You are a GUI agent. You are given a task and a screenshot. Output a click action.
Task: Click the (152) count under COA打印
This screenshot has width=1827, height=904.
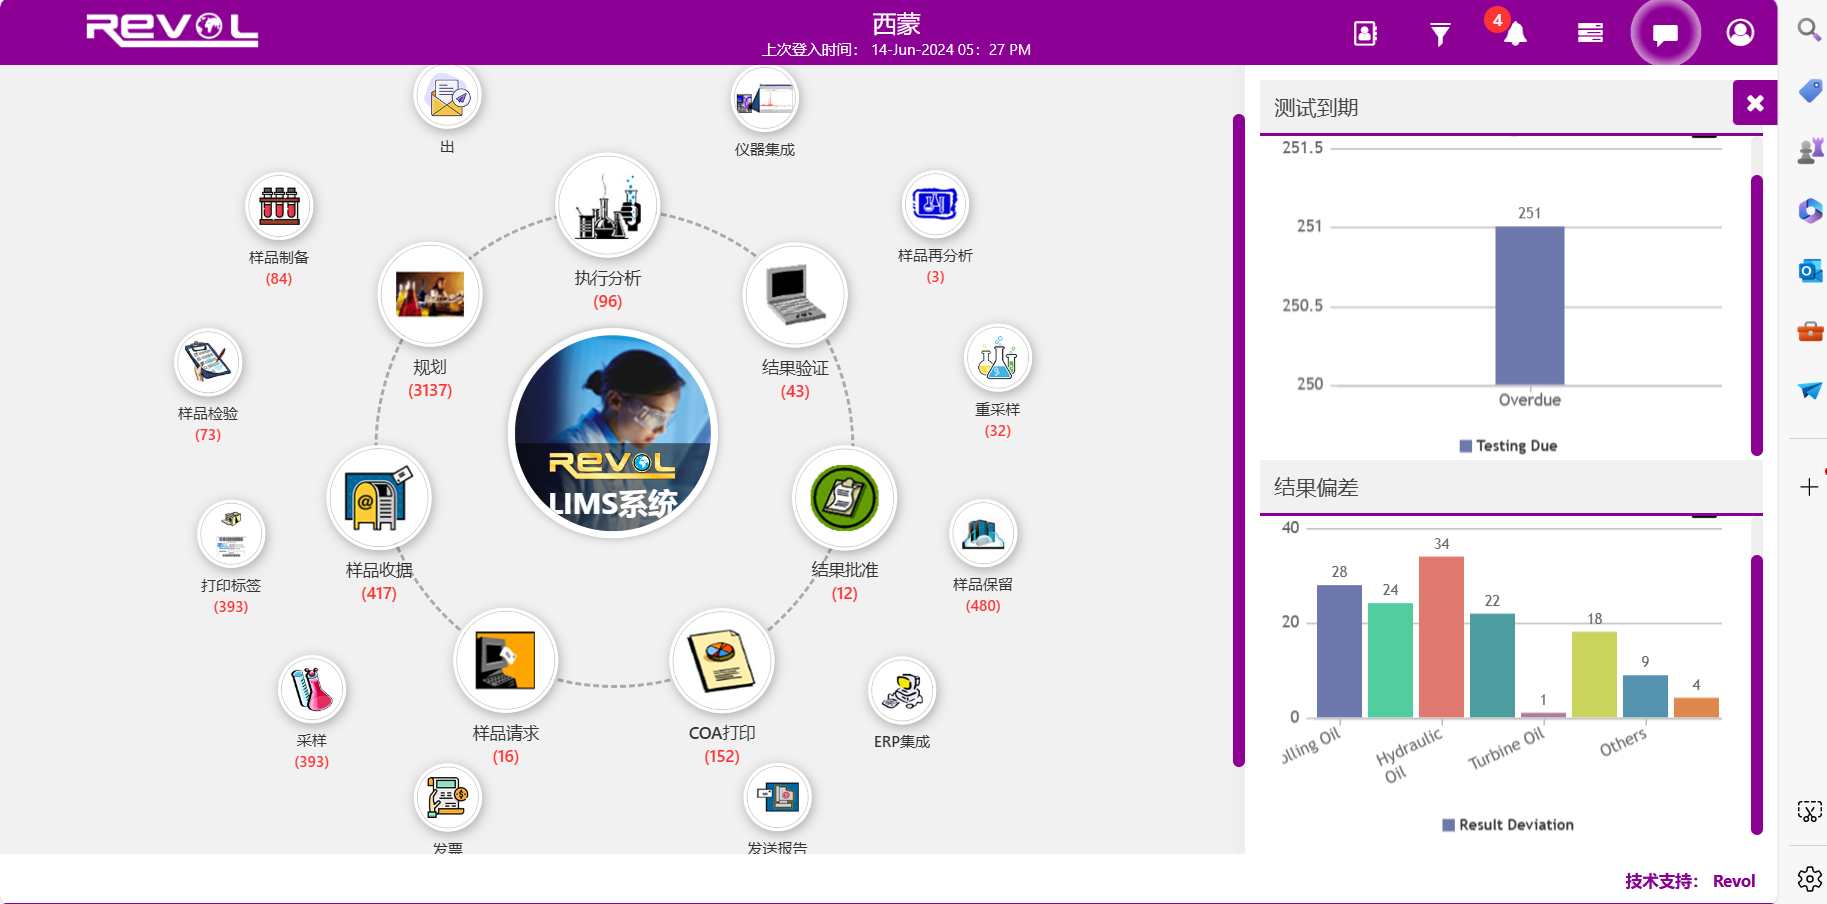[722, 756]
